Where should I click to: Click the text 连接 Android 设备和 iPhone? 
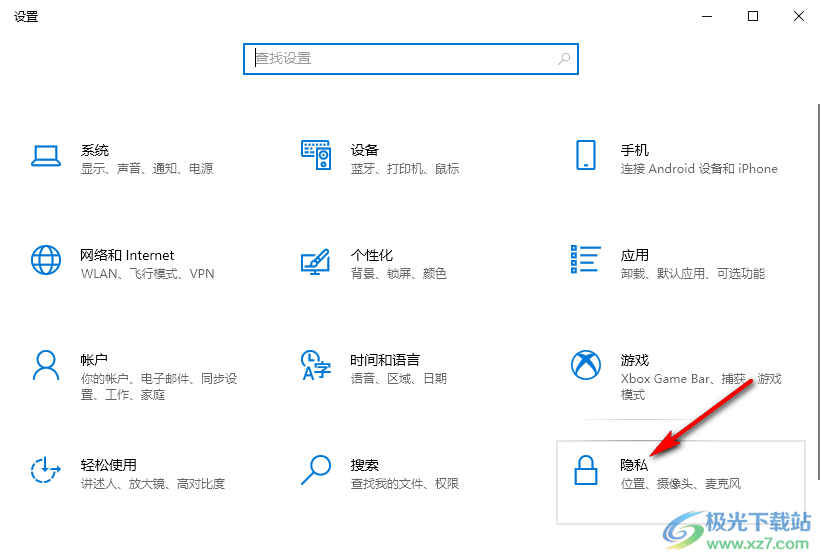(699, 168)
